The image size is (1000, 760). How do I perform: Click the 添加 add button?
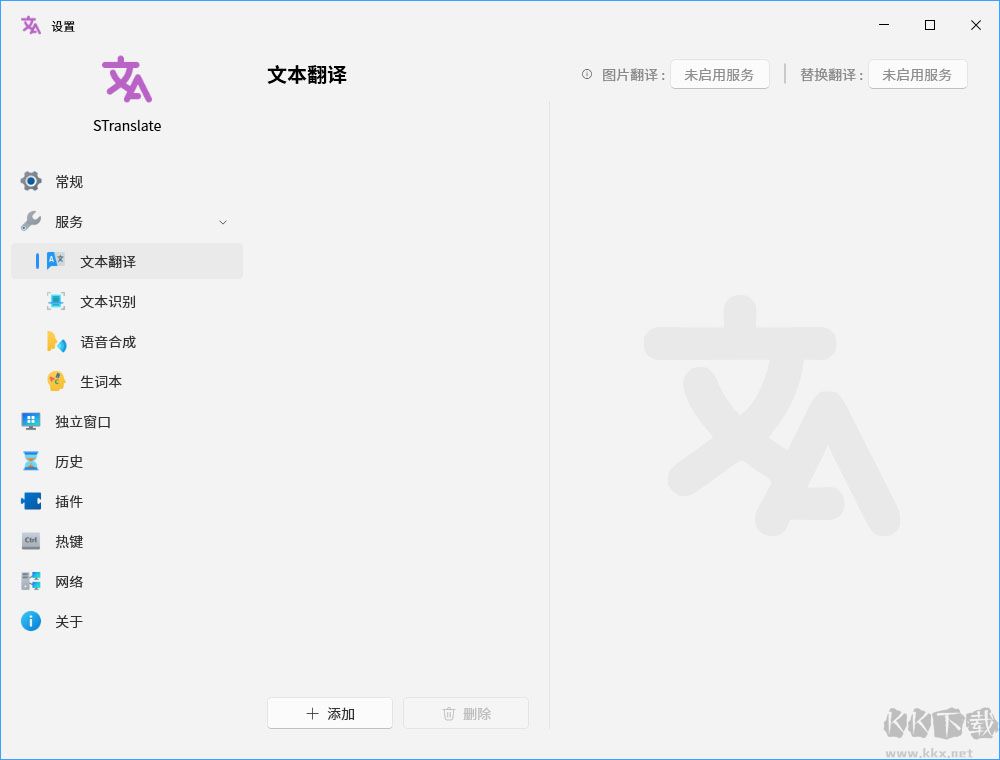click(x=330, y=713)
